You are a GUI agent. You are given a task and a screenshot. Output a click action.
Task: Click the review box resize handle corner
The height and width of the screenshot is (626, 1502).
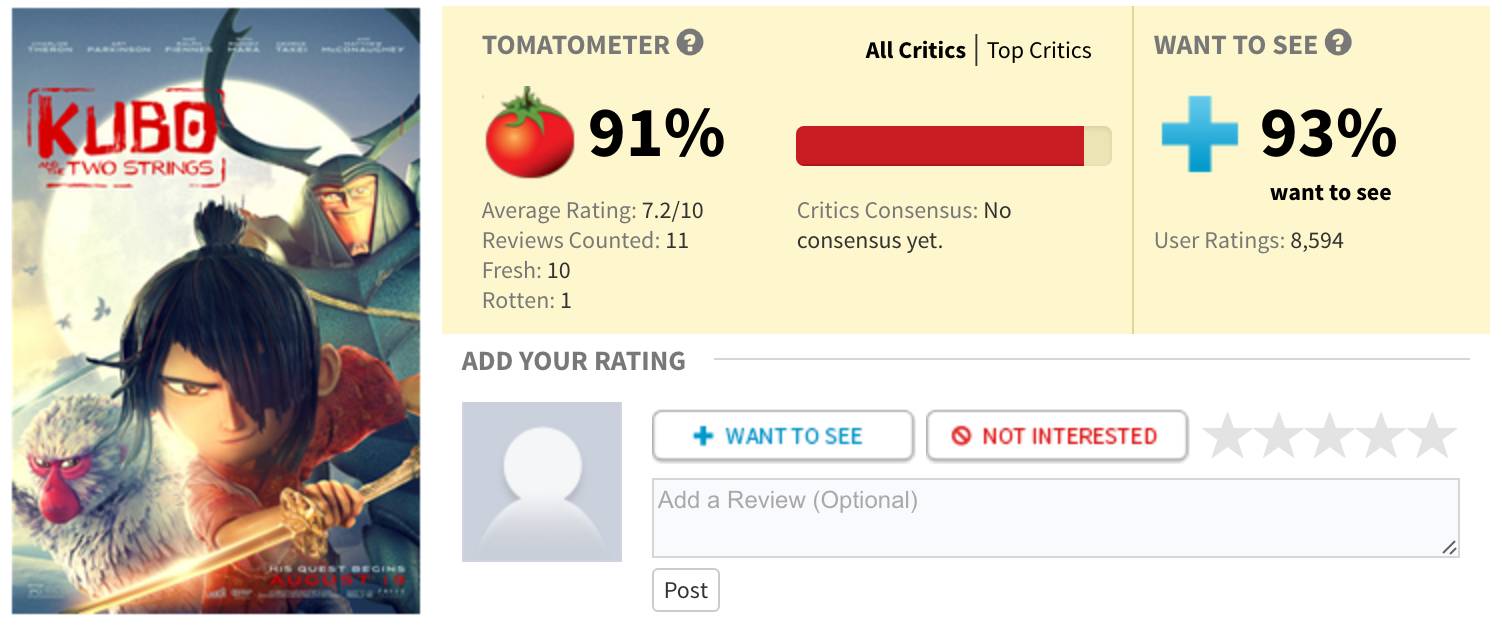click(1450, 547)
